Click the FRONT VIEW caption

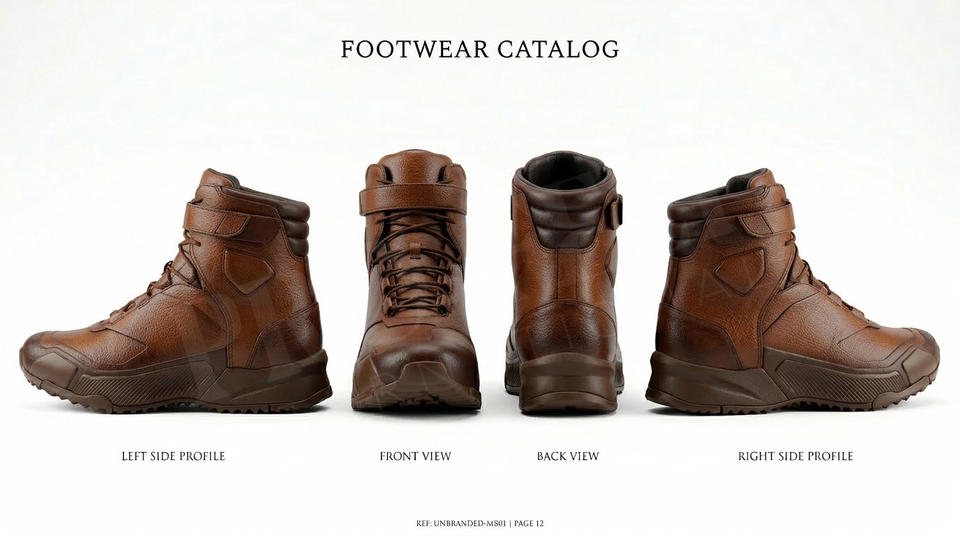tap(415, 456)
